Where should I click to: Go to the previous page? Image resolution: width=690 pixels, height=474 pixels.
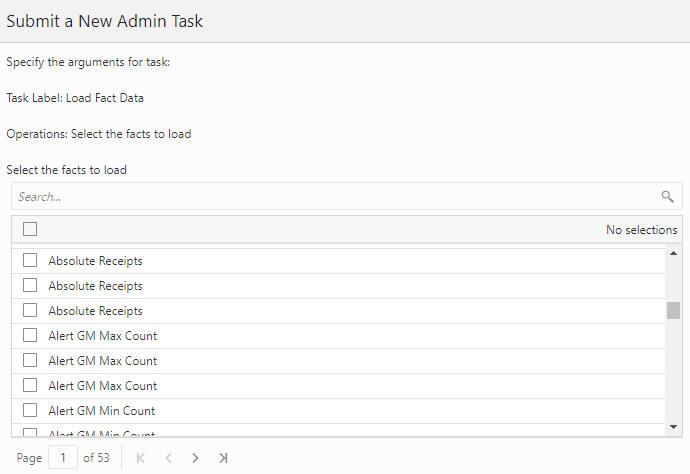click(169, 458)
